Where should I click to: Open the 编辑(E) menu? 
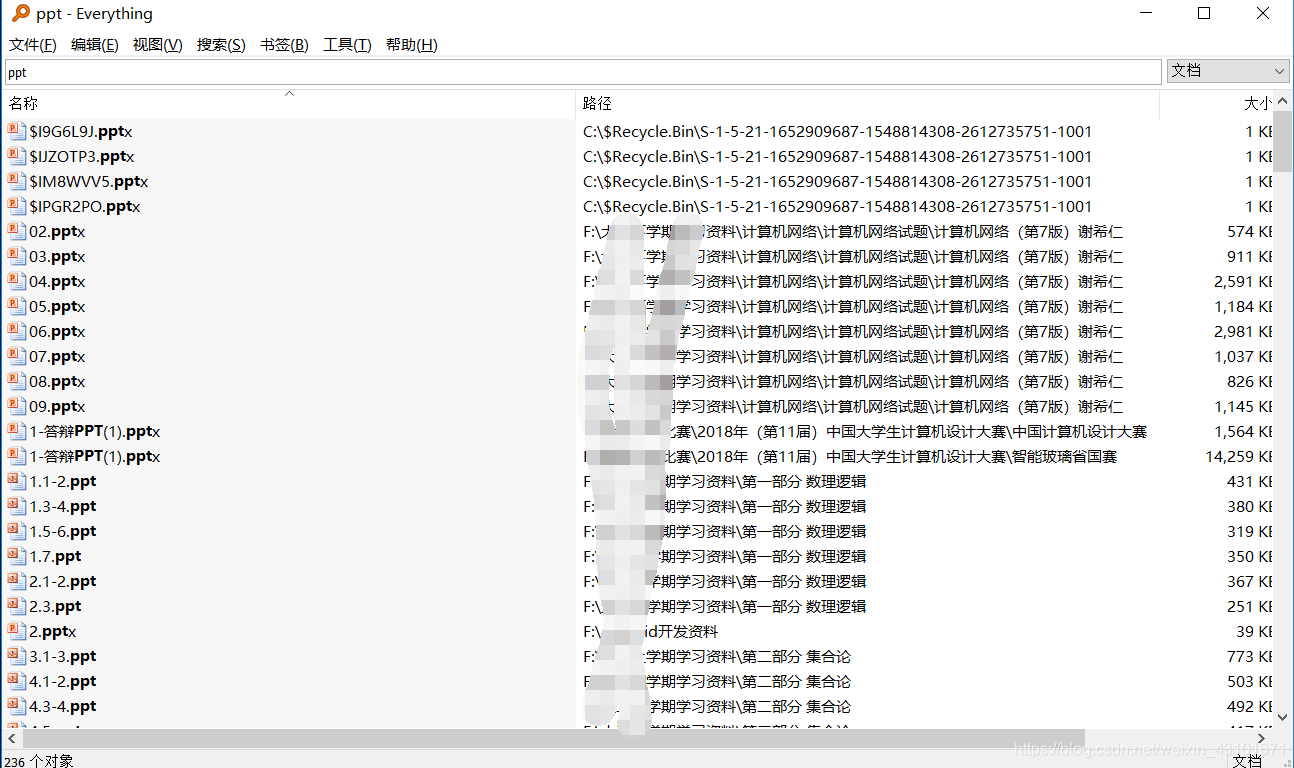coord(95,45)
